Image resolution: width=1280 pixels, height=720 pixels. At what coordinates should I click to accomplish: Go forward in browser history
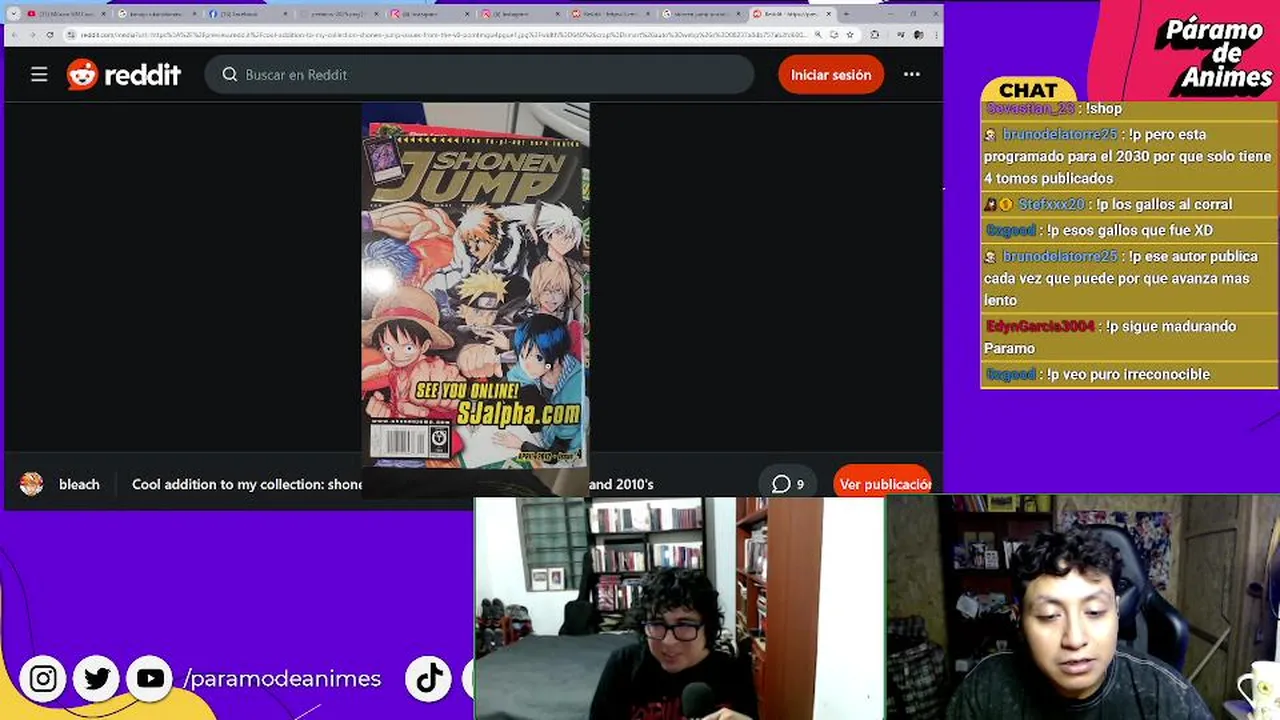pyautogui.click(x=33, y=35)
